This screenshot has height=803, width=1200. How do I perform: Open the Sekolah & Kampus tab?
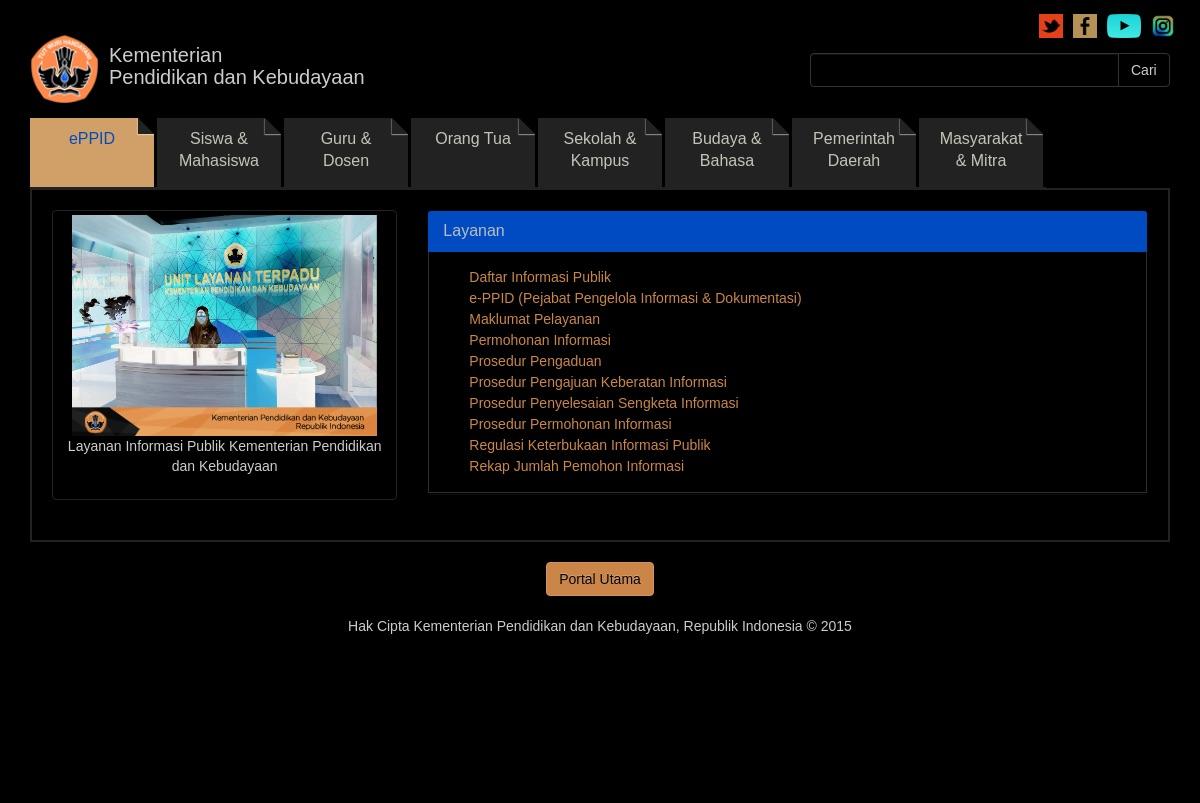(600, 152)
